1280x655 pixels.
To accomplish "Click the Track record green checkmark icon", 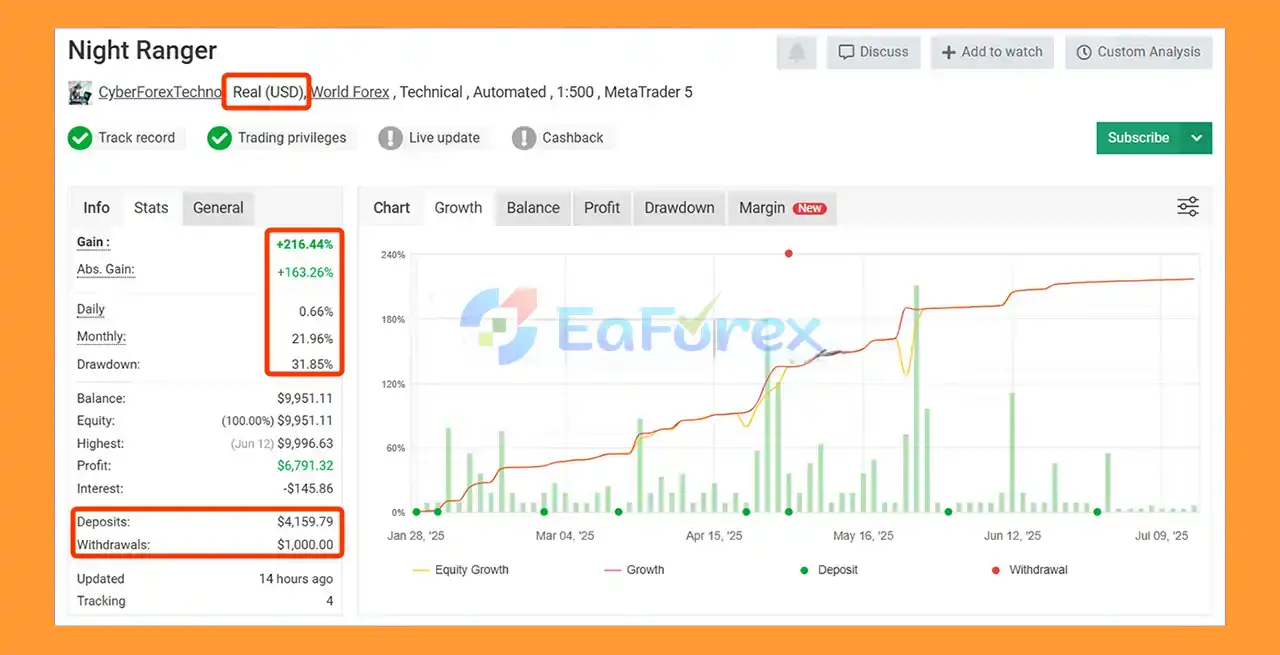I will 80,138.
